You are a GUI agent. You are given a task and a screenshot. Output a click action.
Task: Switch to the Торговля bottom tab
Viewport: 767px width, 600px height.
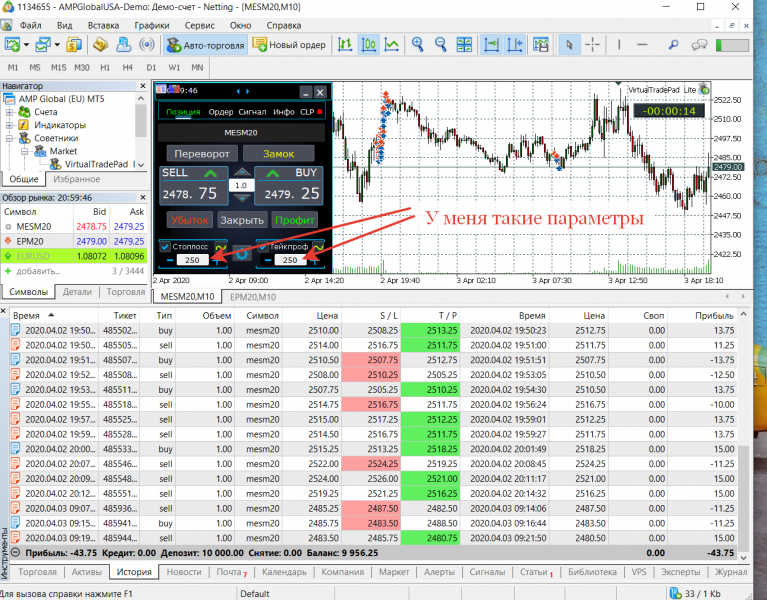point(37,572)
